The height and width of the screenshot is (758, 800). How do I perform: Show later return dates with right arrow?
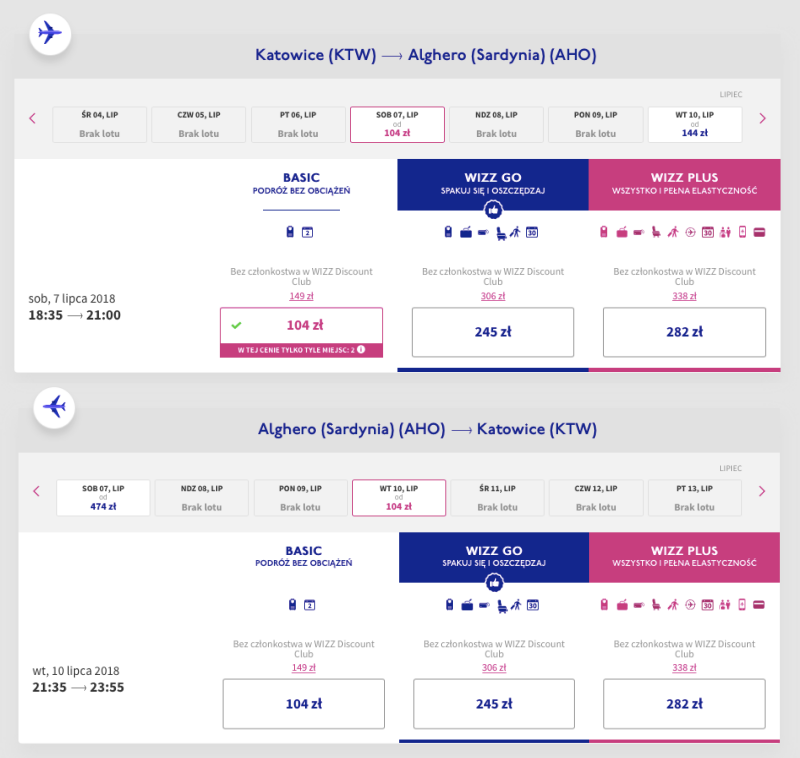pyautogui.click(x=762, y=491)
